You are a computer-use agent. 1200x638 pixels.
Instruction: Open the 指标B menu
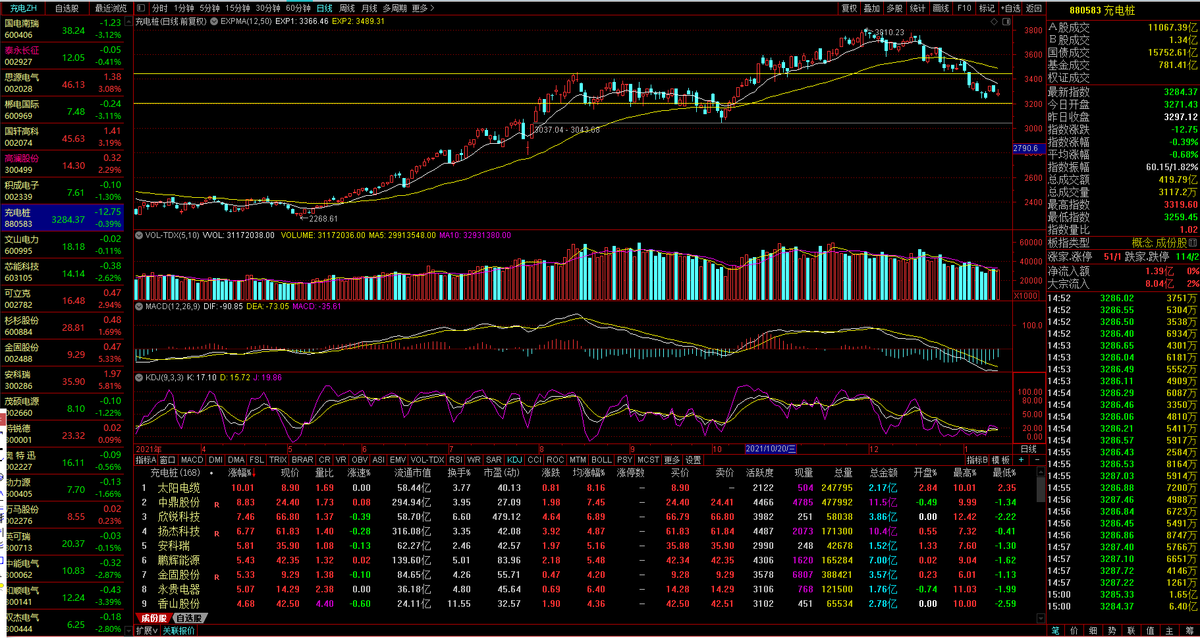coord(977,460)
